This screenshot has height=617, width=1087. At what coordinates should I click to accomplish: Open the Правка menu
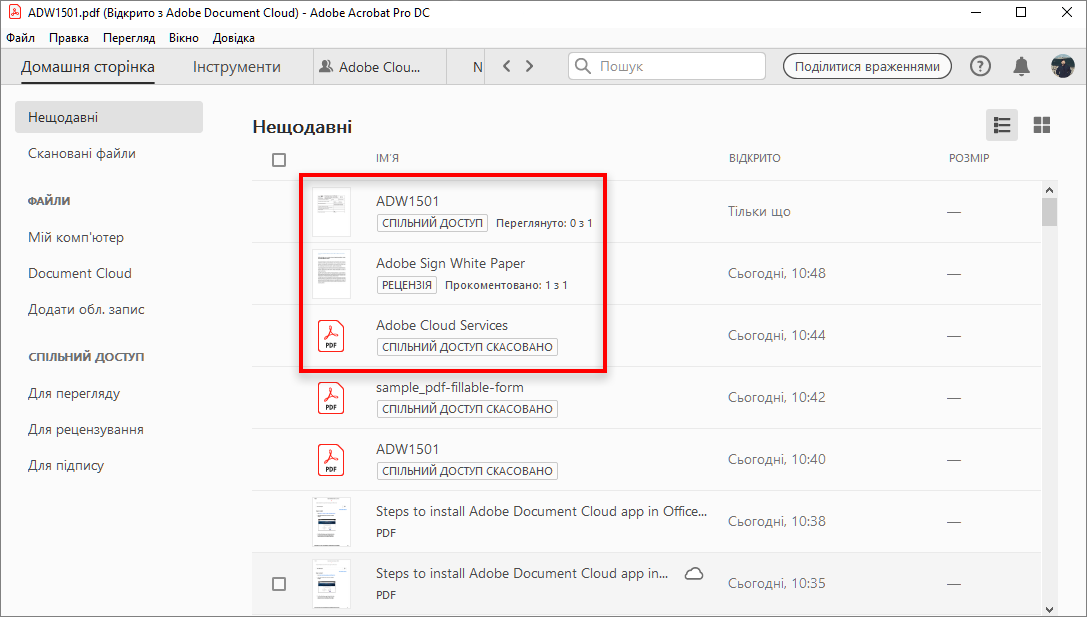pyautogui.click(x=69, y=38)
